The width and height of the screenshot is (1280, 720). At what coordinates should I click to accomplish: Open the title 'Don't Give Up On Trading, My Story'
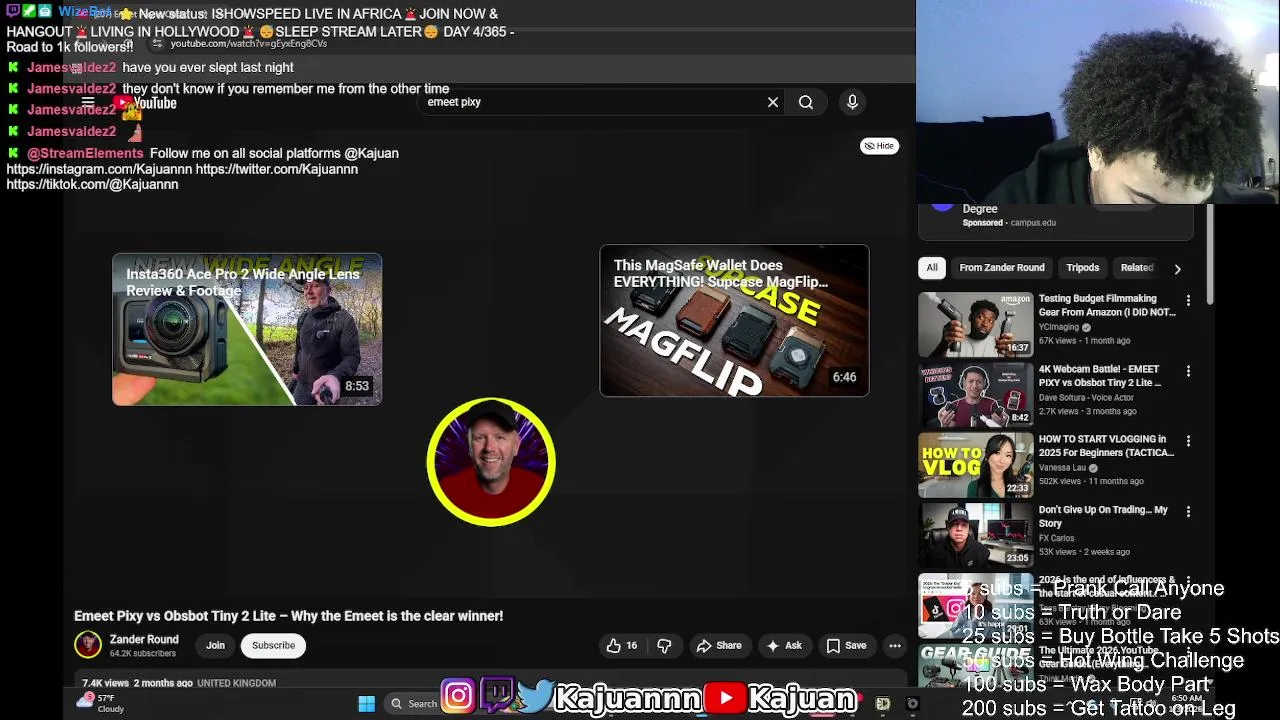tap(1103, 516)
